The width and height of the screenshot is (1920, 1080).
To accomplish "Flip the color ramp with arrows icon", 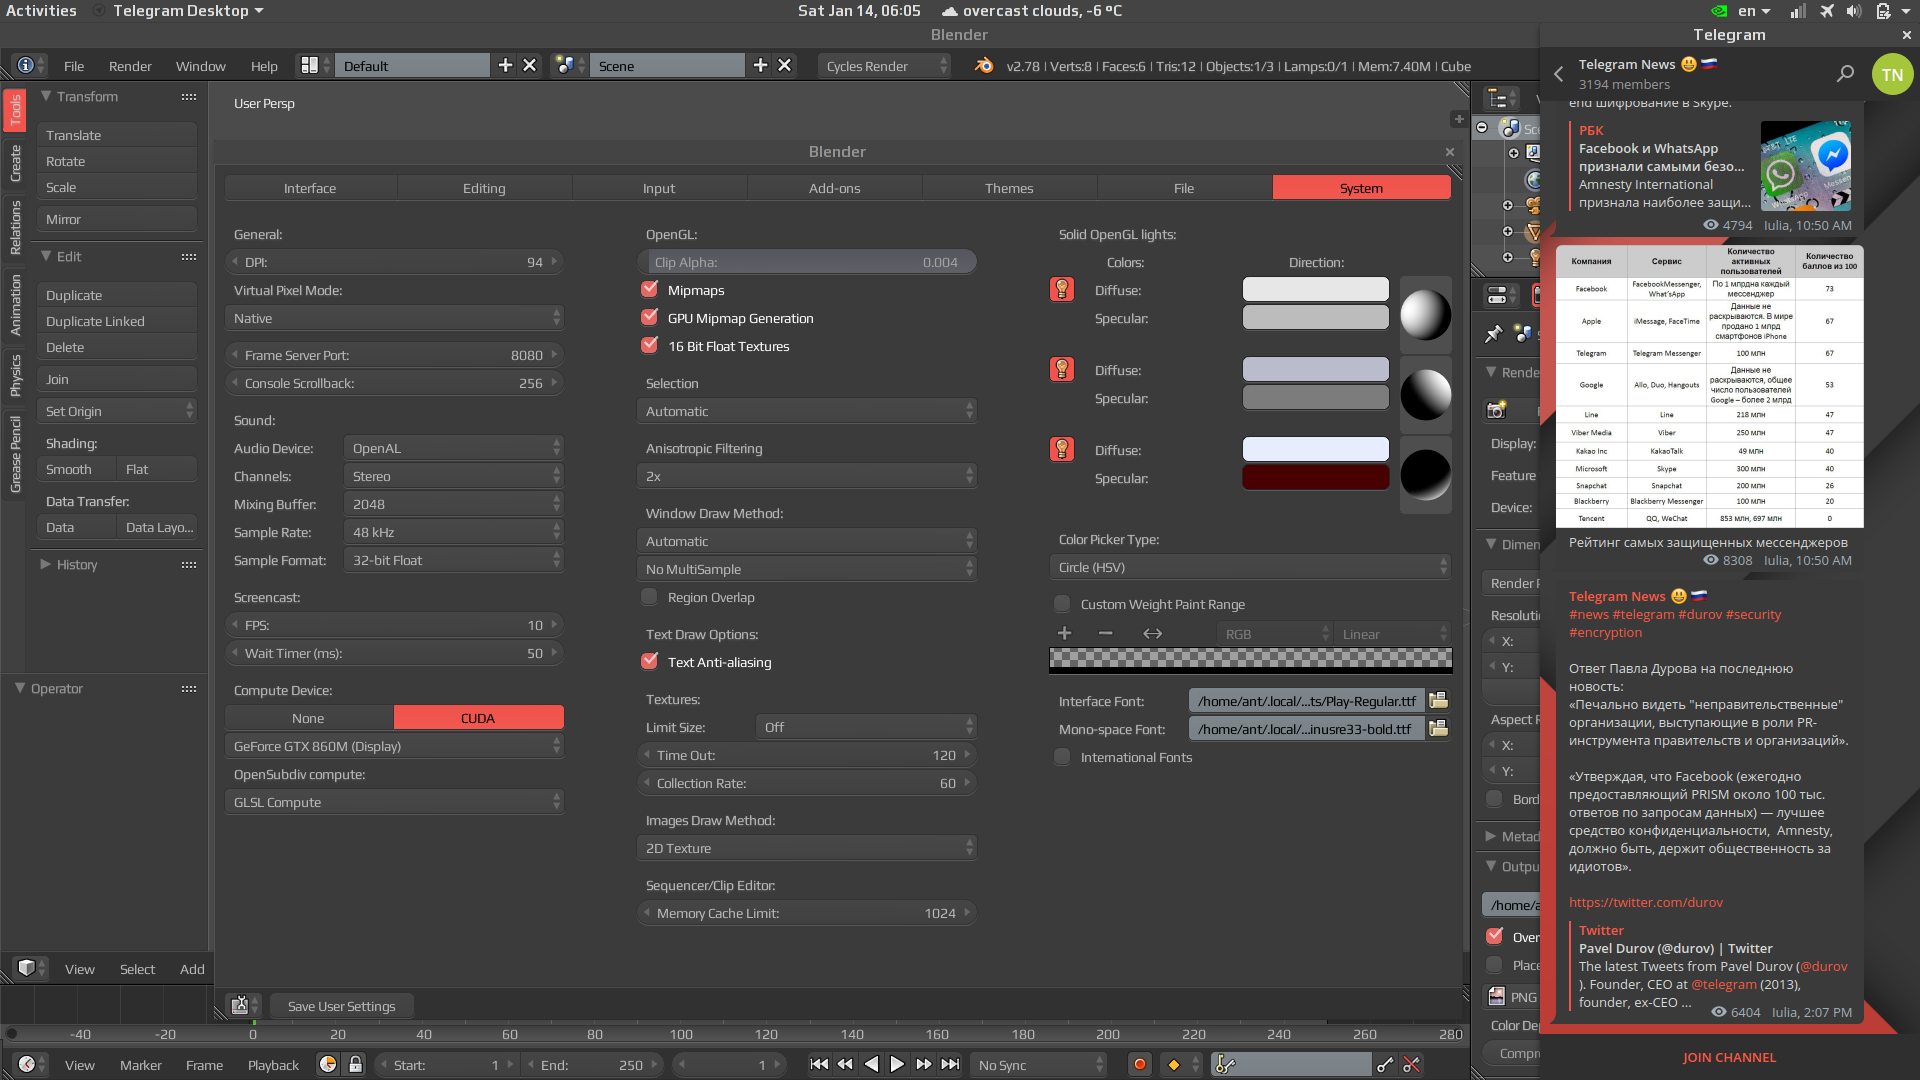I will pos(1152,634).
